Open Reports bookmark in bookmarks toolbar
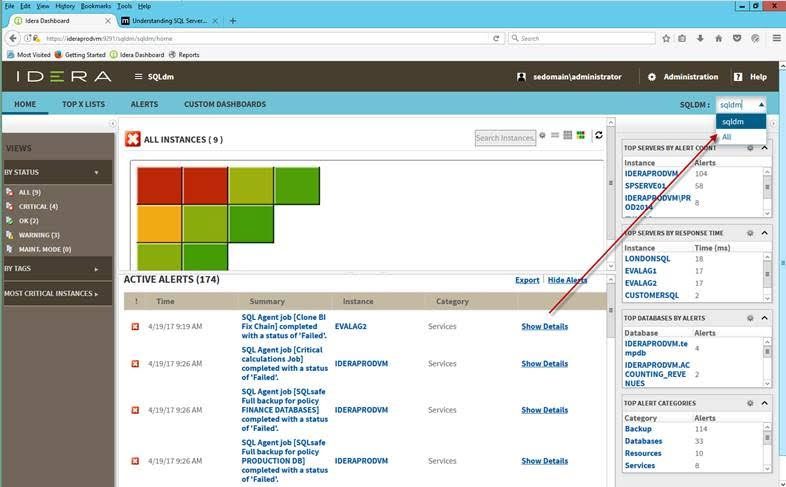This screenshot has width=786, height=487. pyautogui.click(x=184, y=55)
